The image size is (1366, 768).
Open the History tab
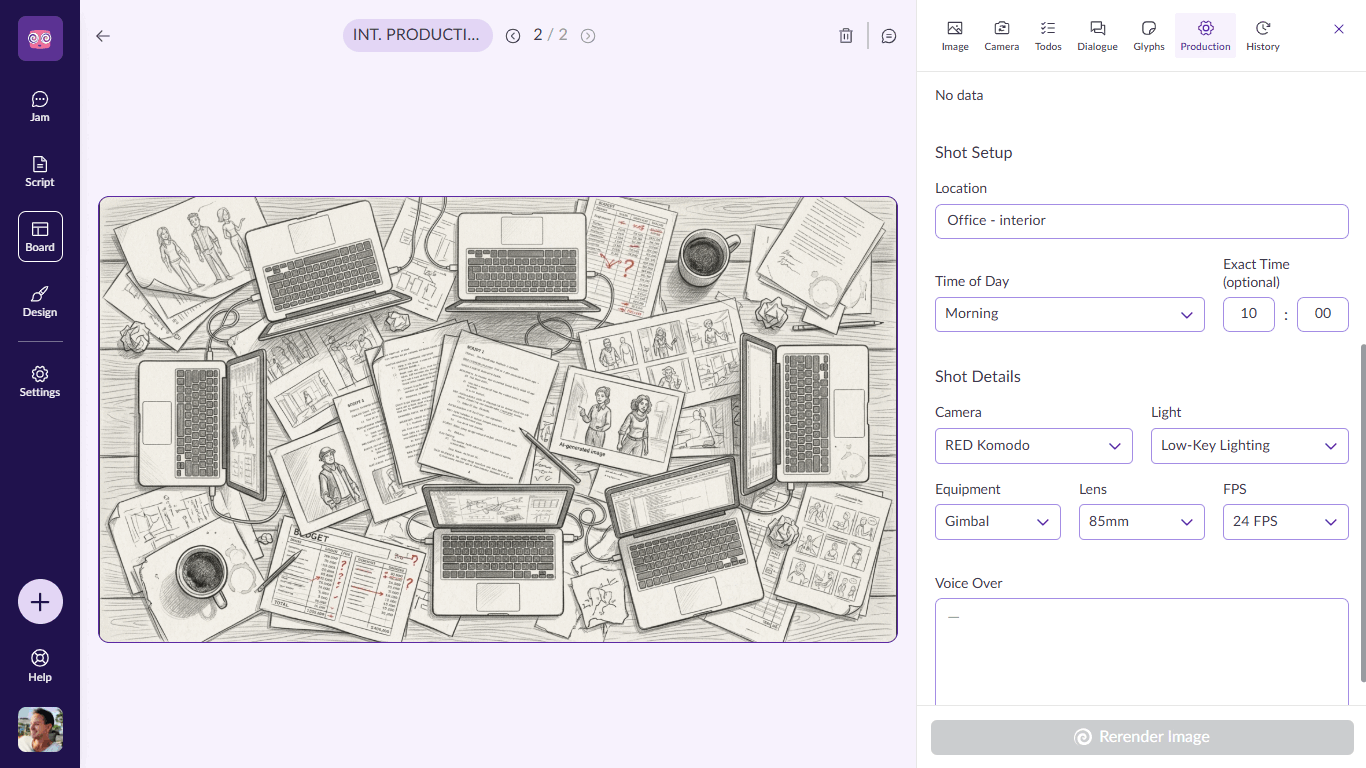1263,36
